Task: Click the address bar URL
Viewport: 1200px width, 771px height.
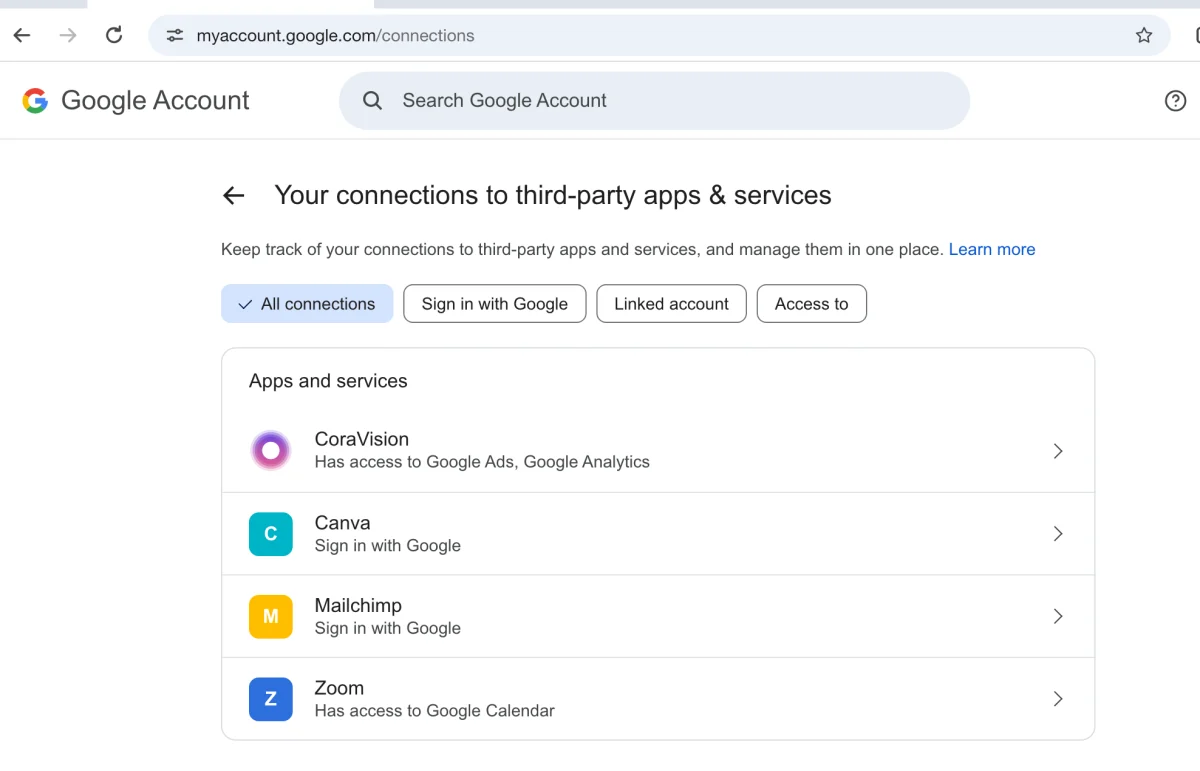Action: point(335,35)
